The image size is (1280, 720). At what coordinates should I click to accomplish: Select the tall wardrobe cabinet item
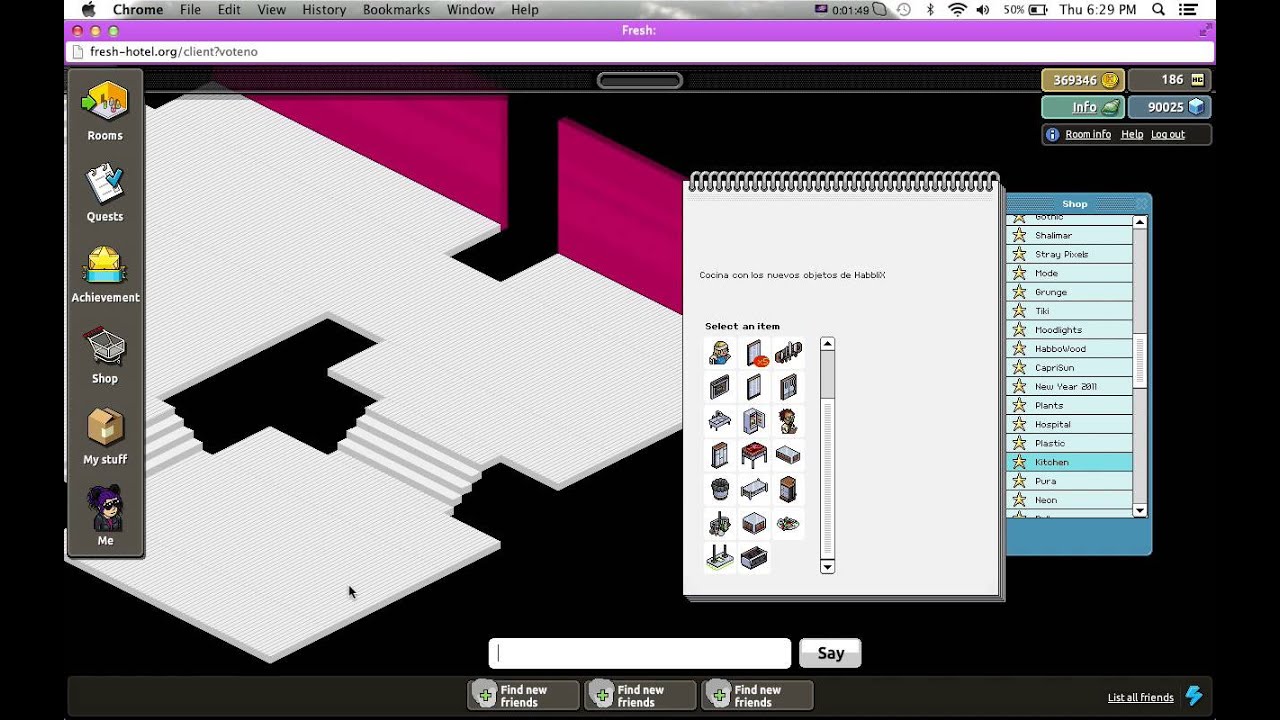(720, 455)
